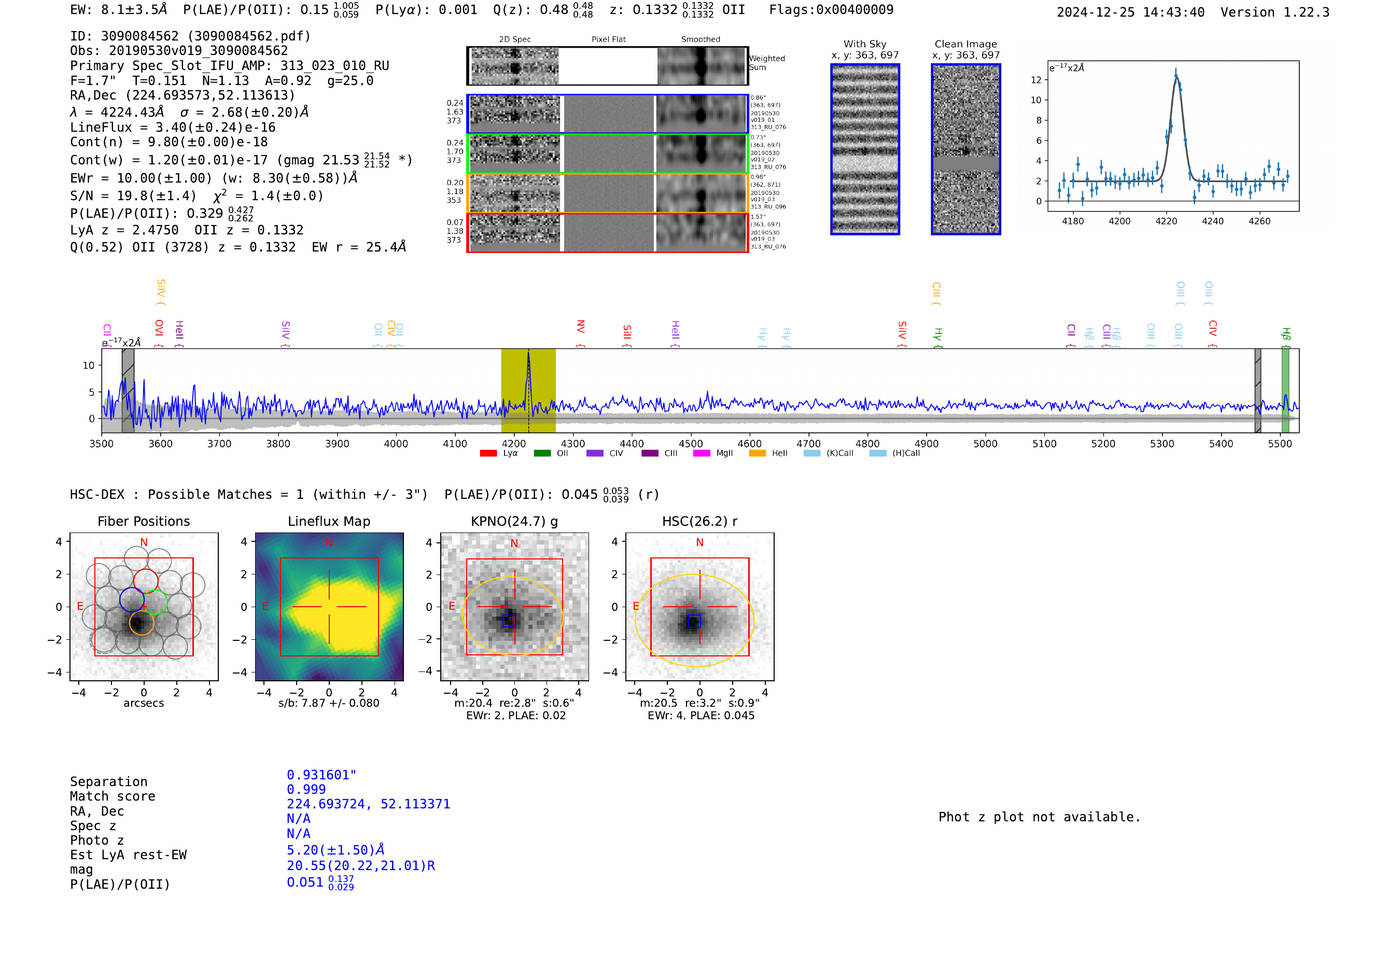Click the green OII legend swatch
The width and height of the screenshot is (1400, 953).
(x=542, y=454)
